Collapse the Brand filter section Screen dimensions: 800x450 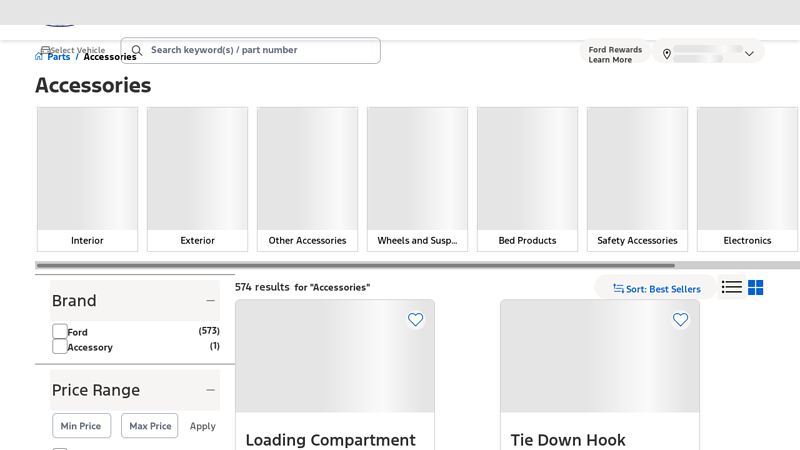coord(210,301)
